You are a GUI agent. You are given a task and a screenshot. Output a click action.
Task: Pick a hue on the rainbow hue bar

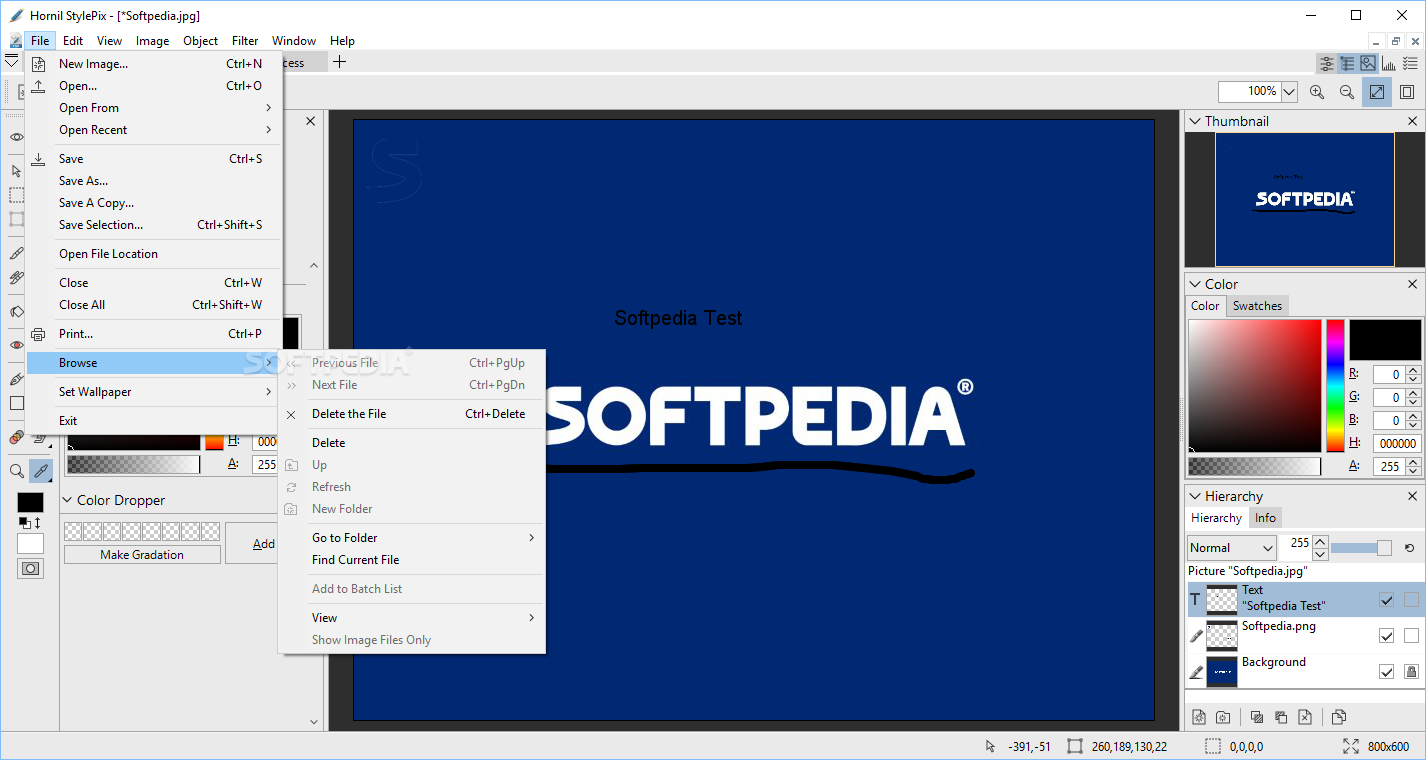[1335, 386]
